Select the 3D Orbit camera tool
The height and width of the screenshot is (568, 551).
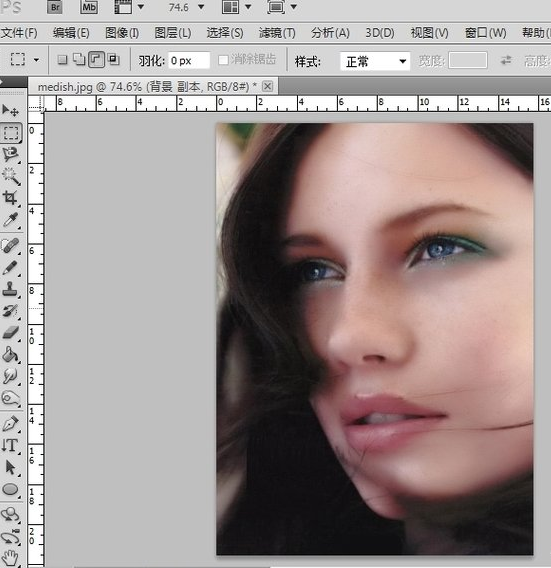11,537
